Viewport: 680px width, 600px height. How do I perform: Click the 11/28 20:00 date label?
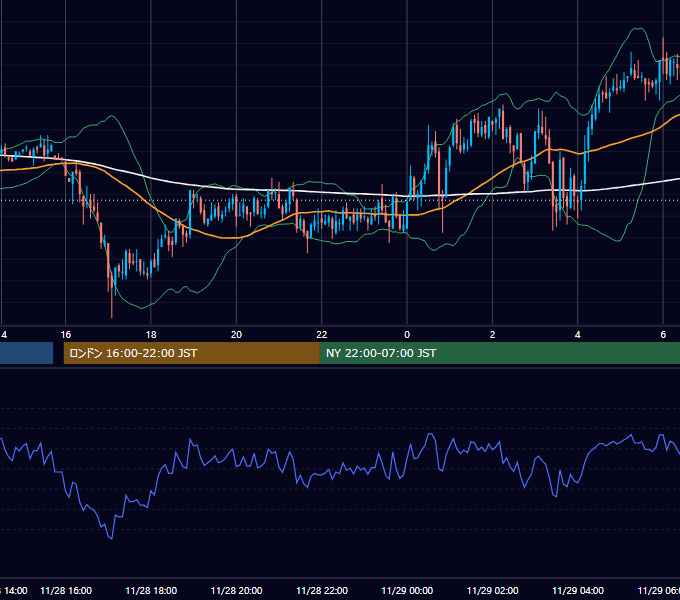coord(236,591)
